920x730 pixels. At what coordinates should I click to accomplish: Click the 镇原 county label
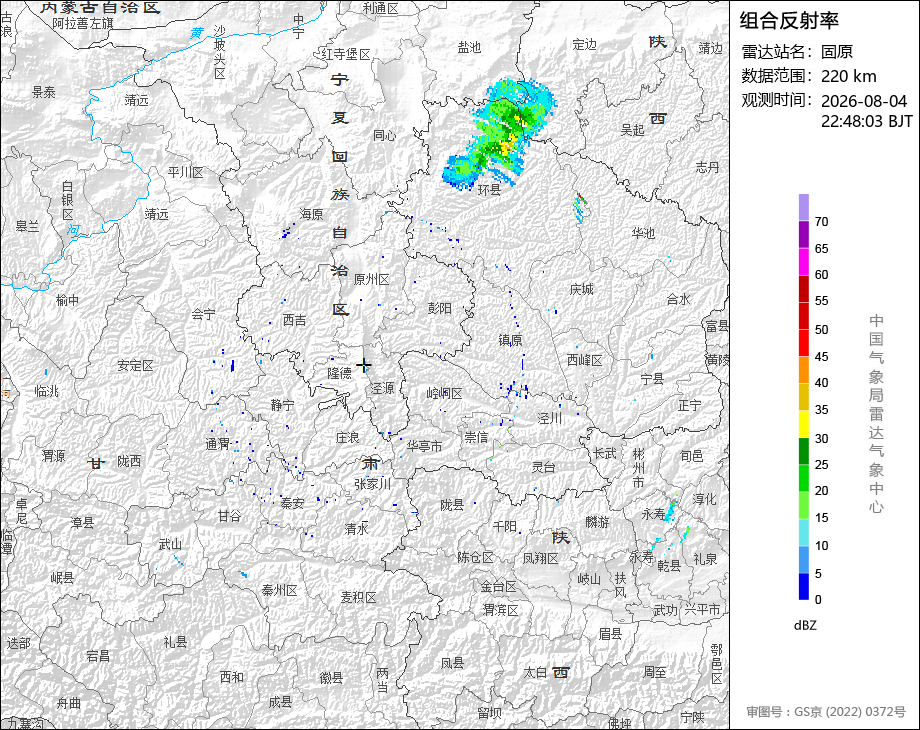point(510,340)
